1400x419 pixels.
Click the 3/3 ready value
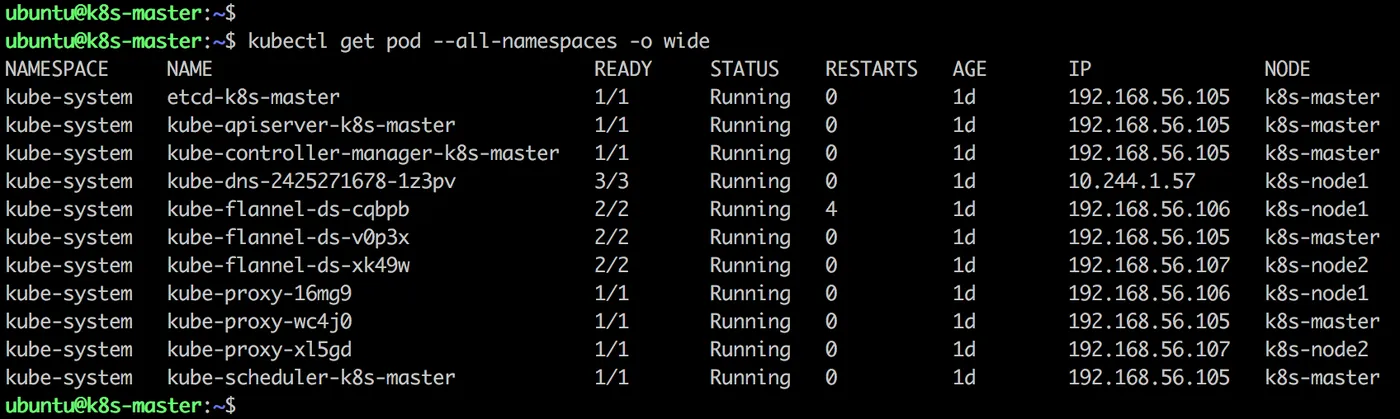tap(611, 181)
